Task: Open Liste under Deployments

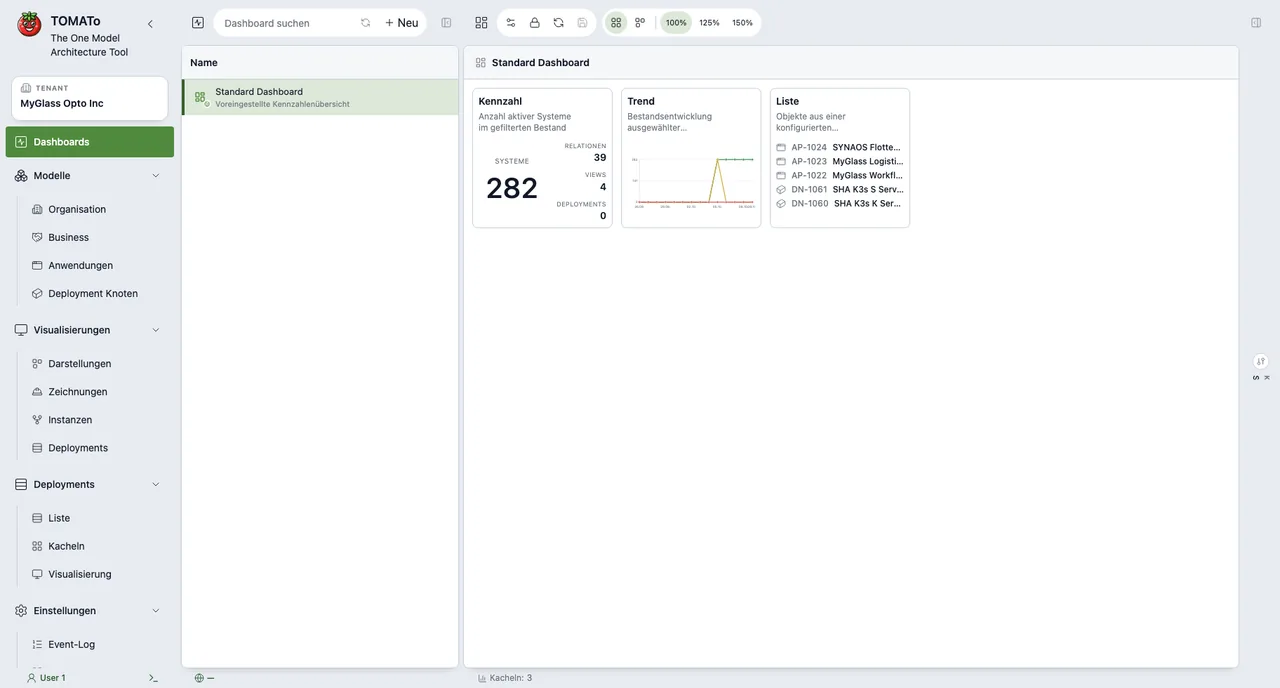Action: pos(59,518)
